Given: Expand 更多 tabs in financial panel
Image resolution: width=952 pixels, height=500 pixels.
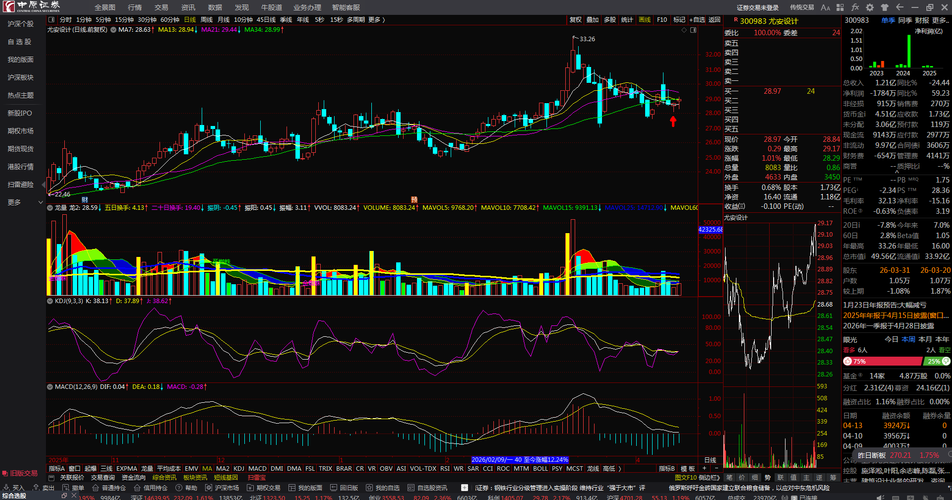Looking at the screenshot, I should point(941,20).
